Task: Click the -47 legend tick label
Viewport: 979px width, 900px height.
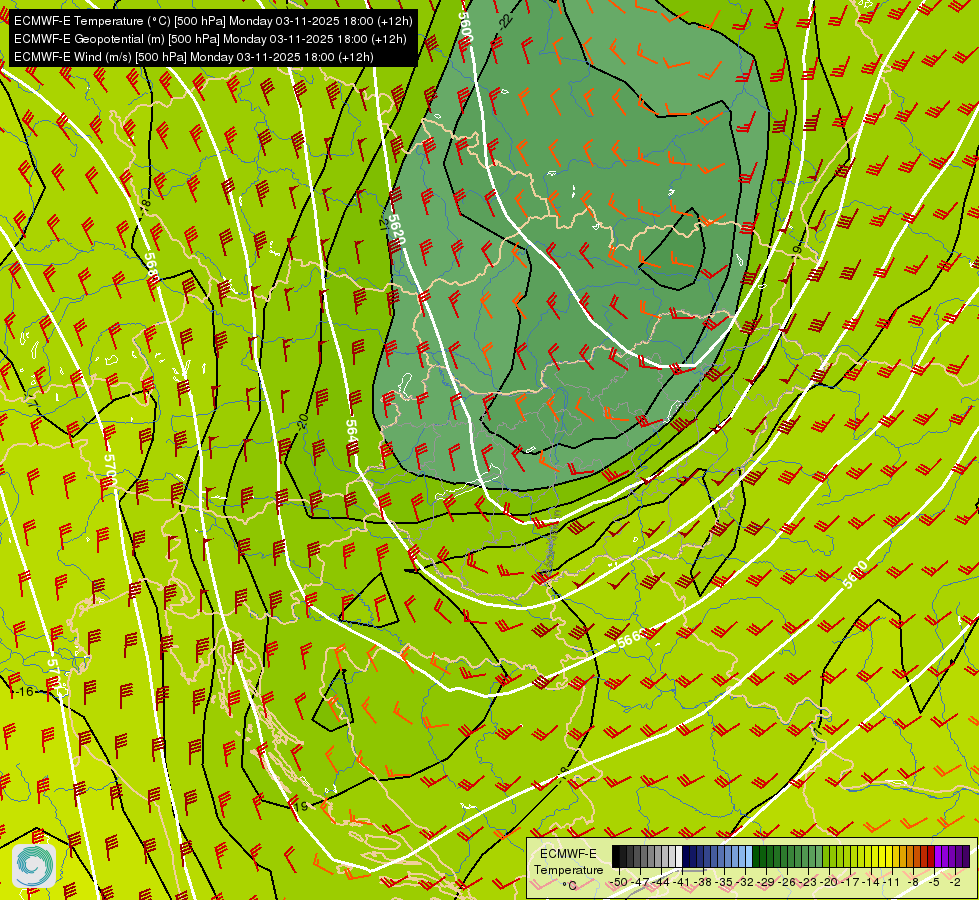Action: tap(640, 882)
